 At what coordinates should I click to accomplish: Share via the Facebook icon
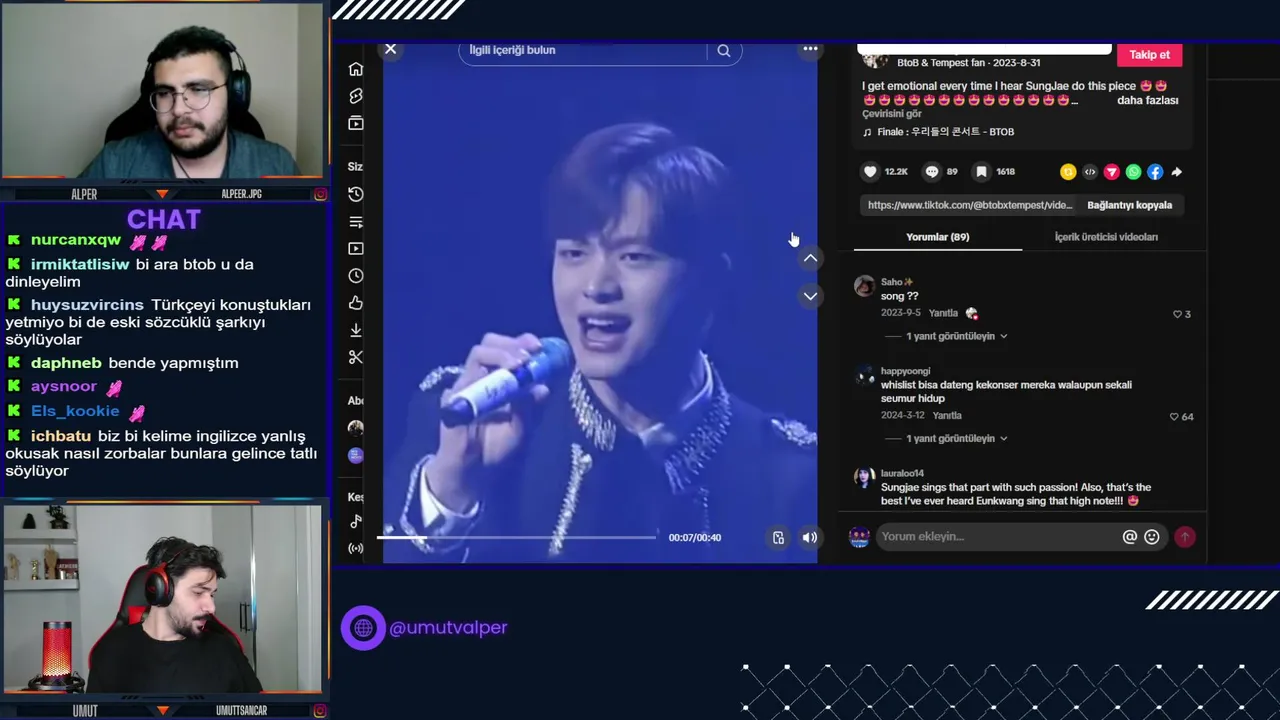tap(1155, 172)
